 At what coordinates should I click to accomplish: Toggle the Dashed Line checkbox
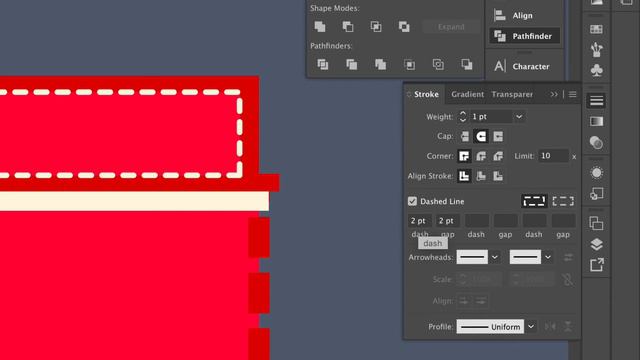[x=412, y=201]
